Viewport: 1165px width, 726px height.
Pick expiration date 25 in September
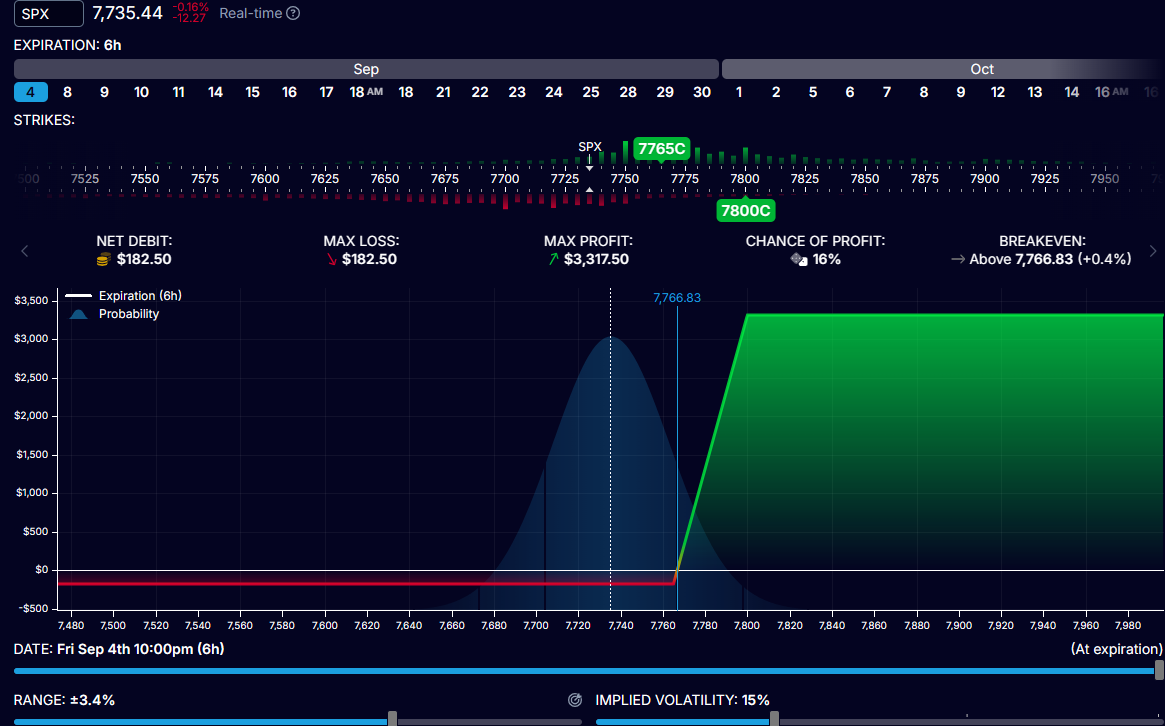click(x=591, y=92)
